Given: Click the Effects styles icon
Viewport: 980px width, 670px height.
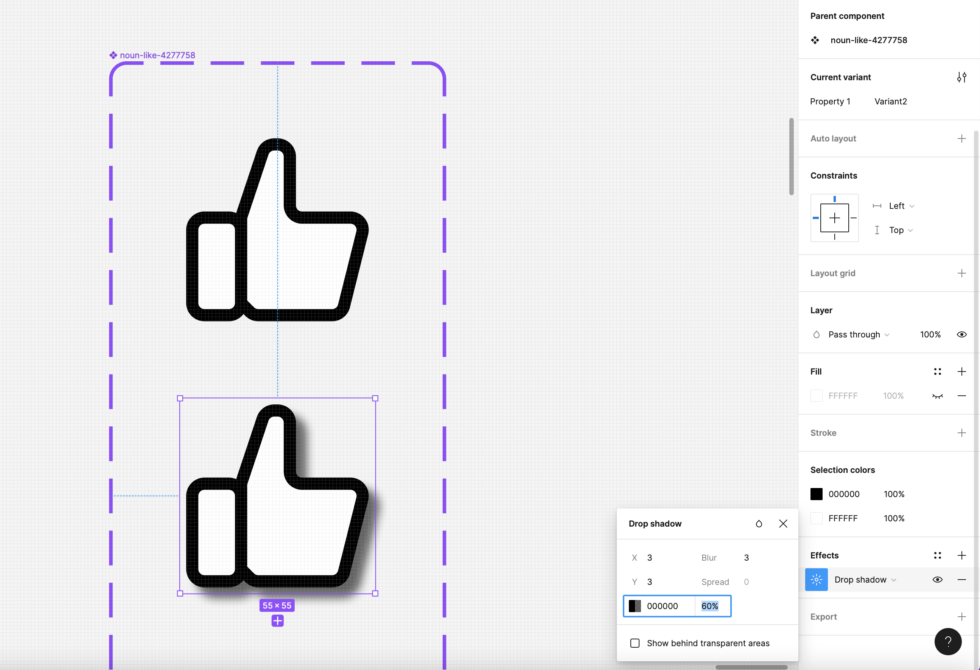Looking at the screenshot, I should click(x=938, y=555).
